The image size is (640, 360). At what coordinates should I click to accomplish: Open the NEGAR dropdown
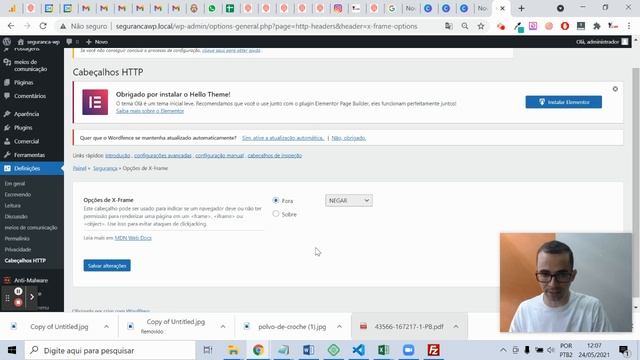click(349, 200)
